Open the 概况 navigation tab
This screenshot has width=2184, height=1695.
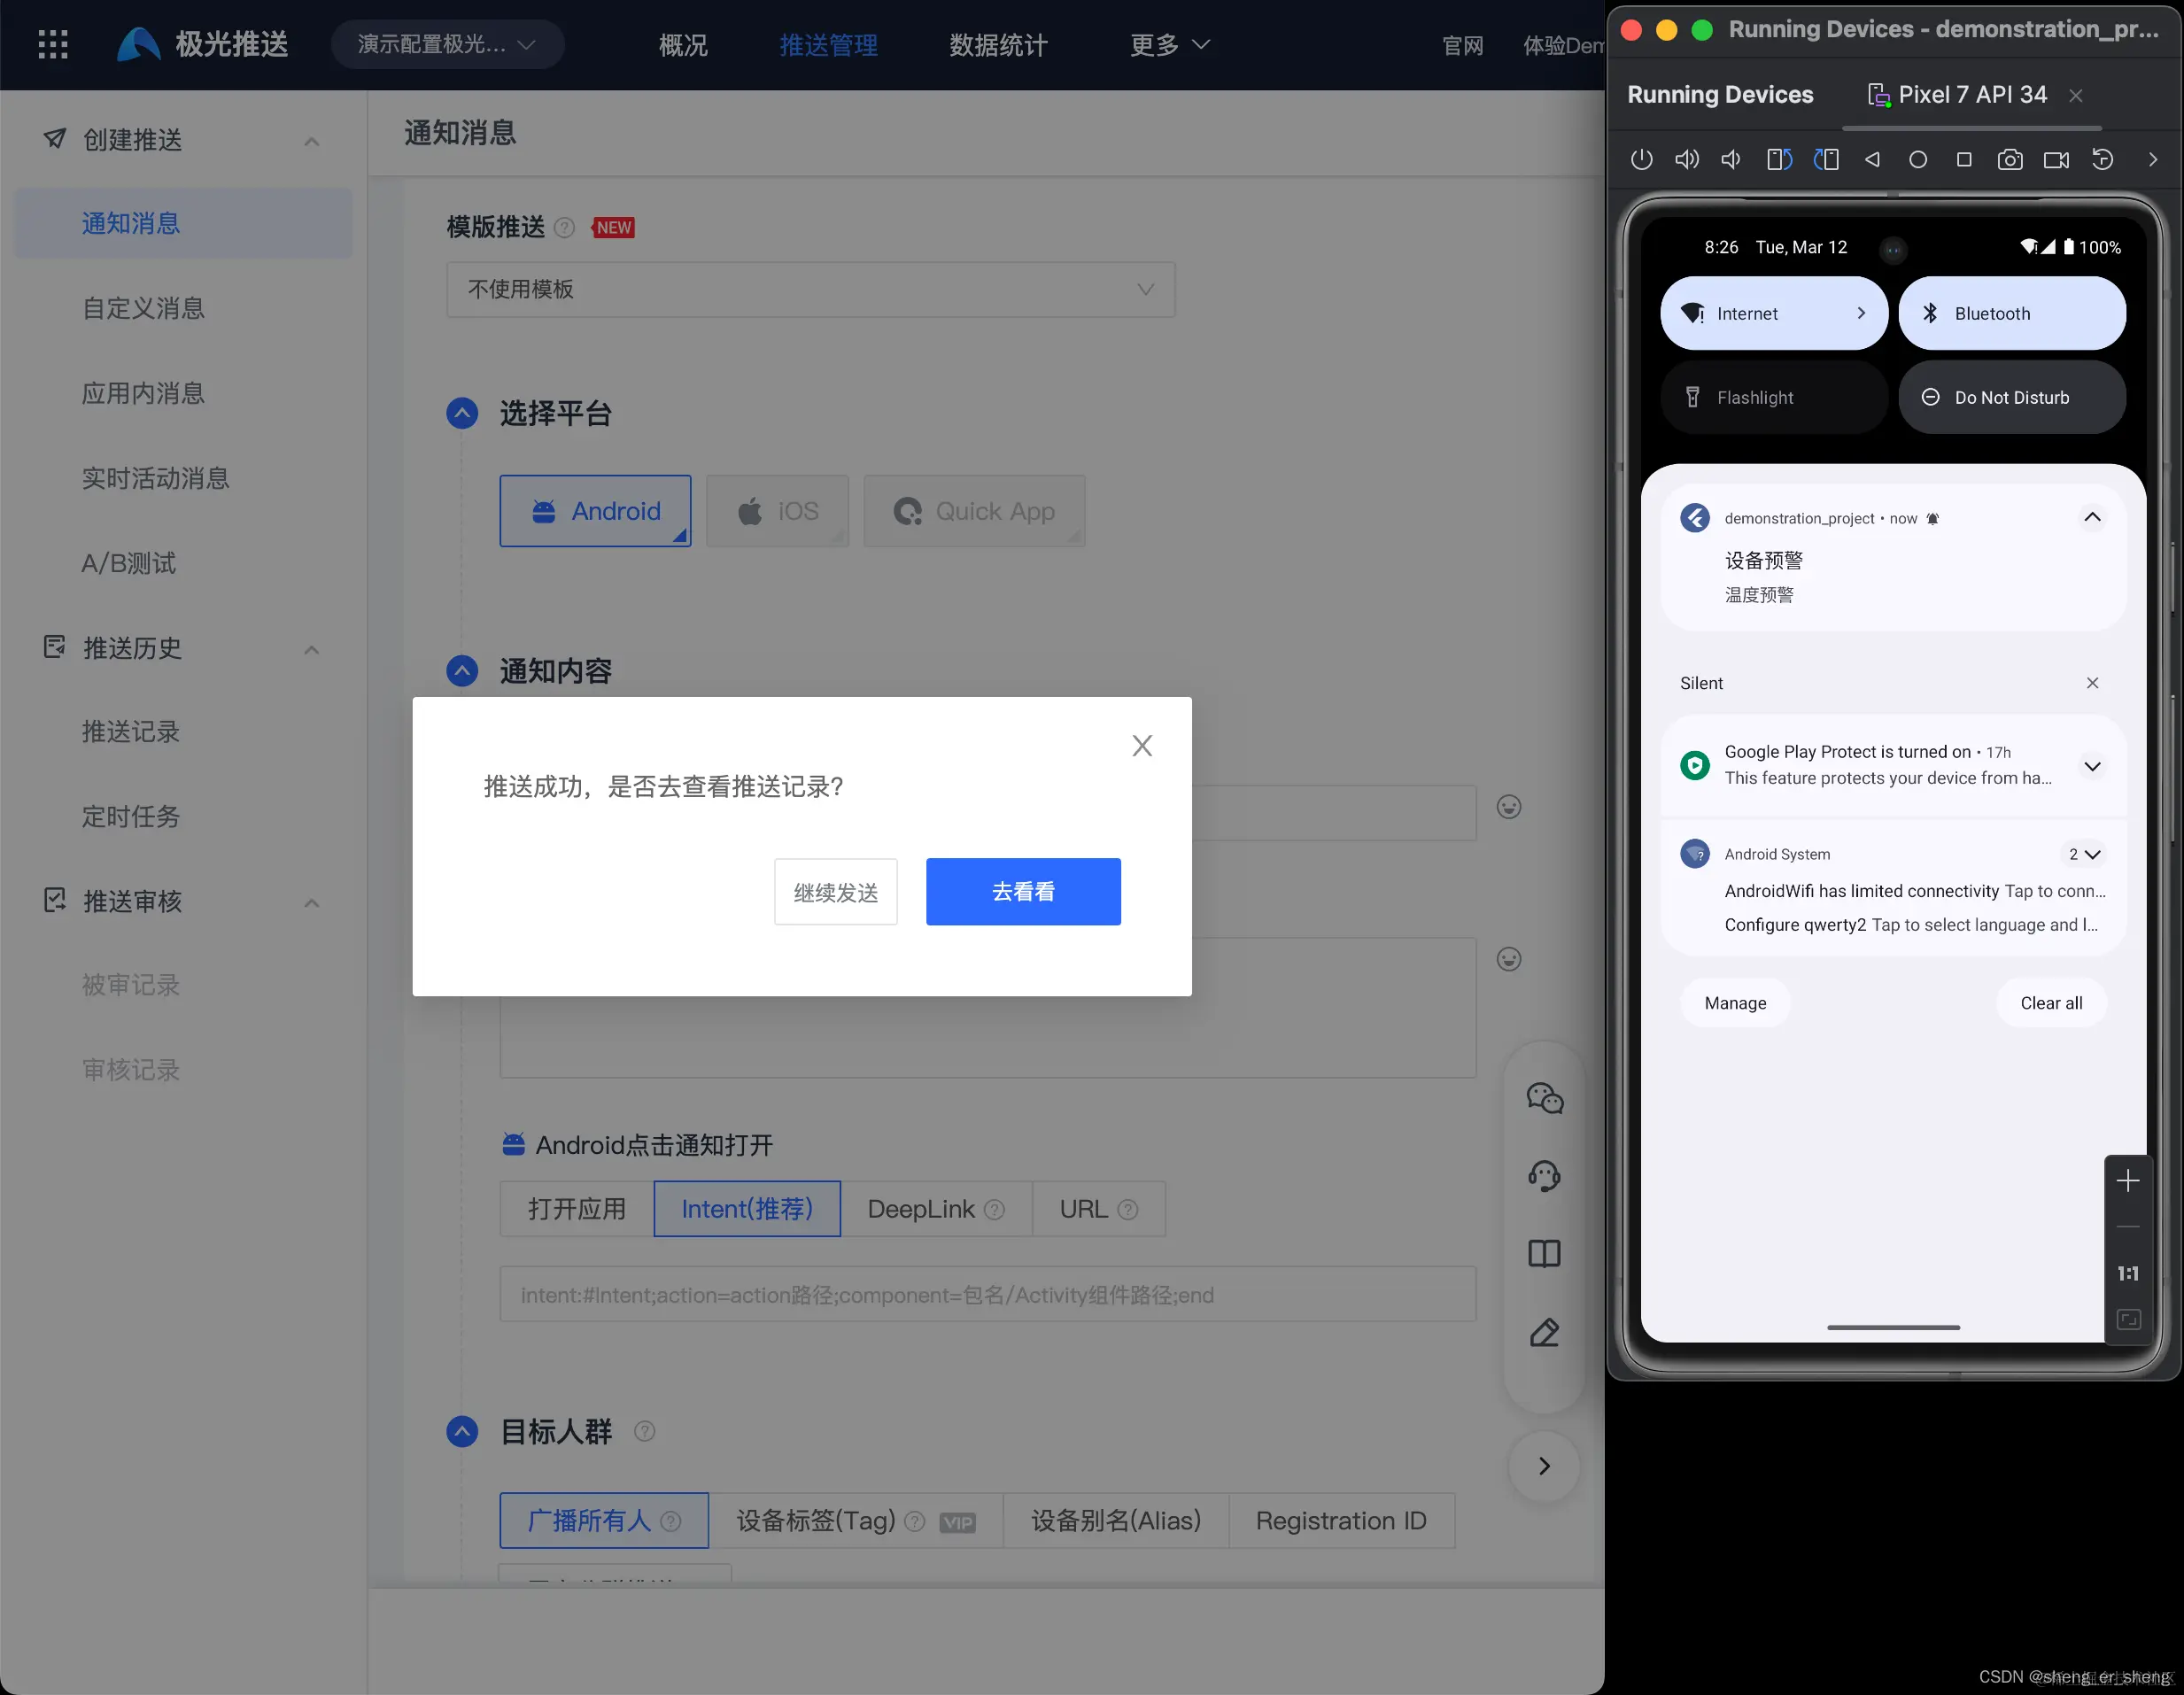click(683, 44)
